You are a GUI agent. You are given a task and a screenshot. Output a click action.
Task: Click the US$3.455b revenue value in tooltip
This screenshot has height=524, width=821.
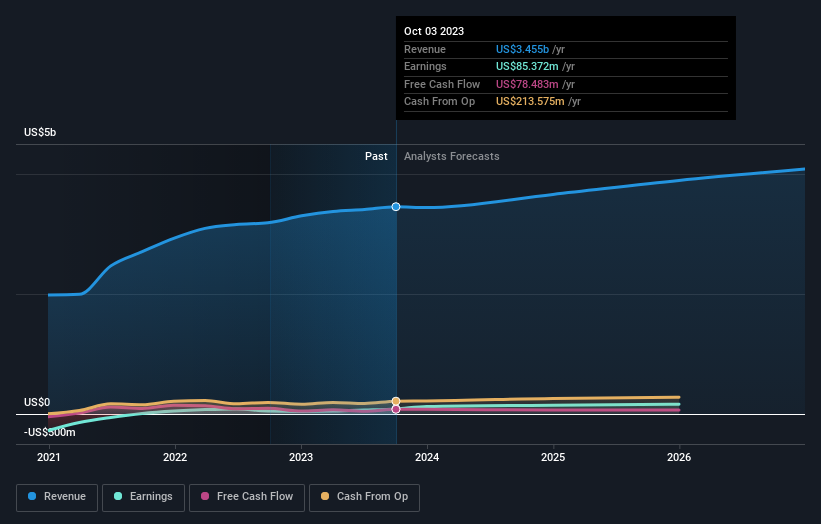tap(523, 49)
